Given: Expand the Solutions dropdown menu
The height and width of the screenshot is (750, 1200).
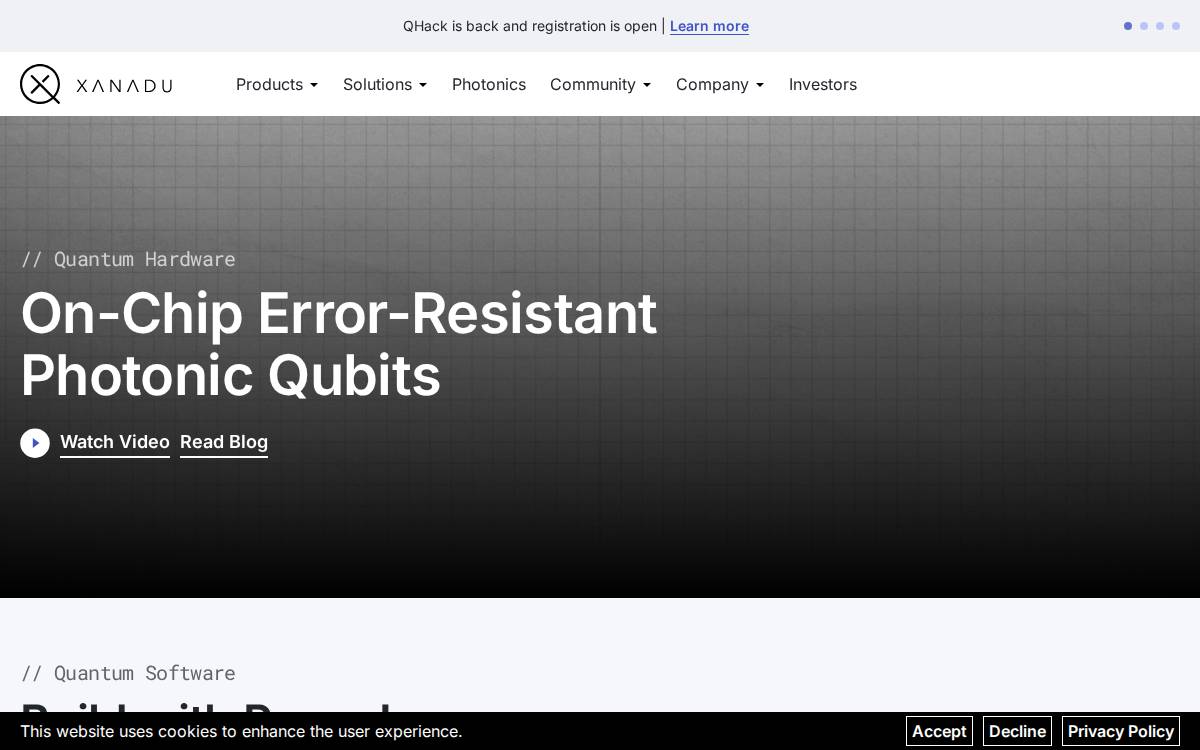Looking at the screenshot, I should [x=385, y=84].
